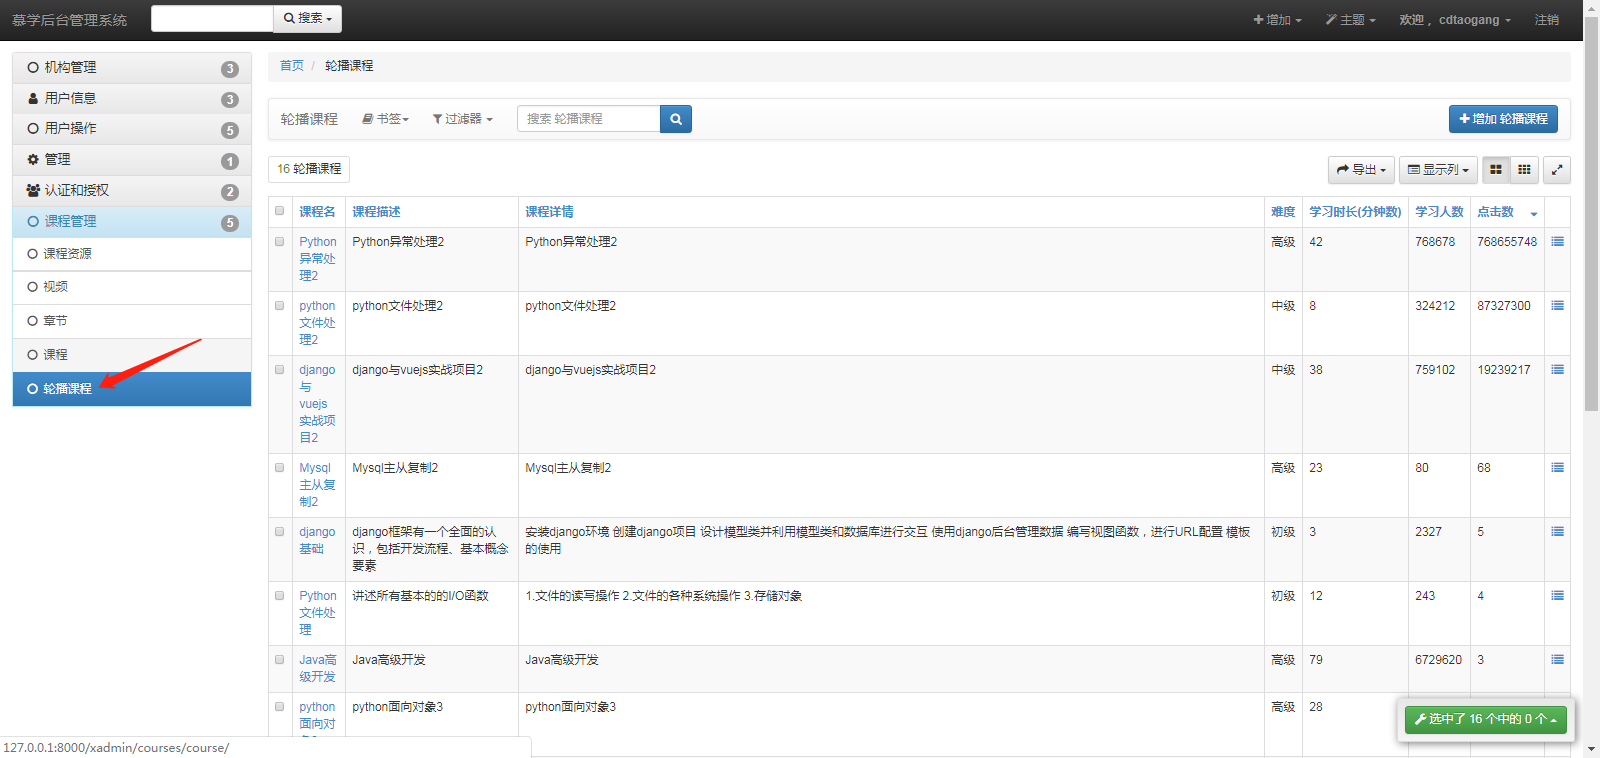Click 慕学后台管理系统 brand title
Viewport: 1600px width, 758px height.
click(x=70, y=20)
